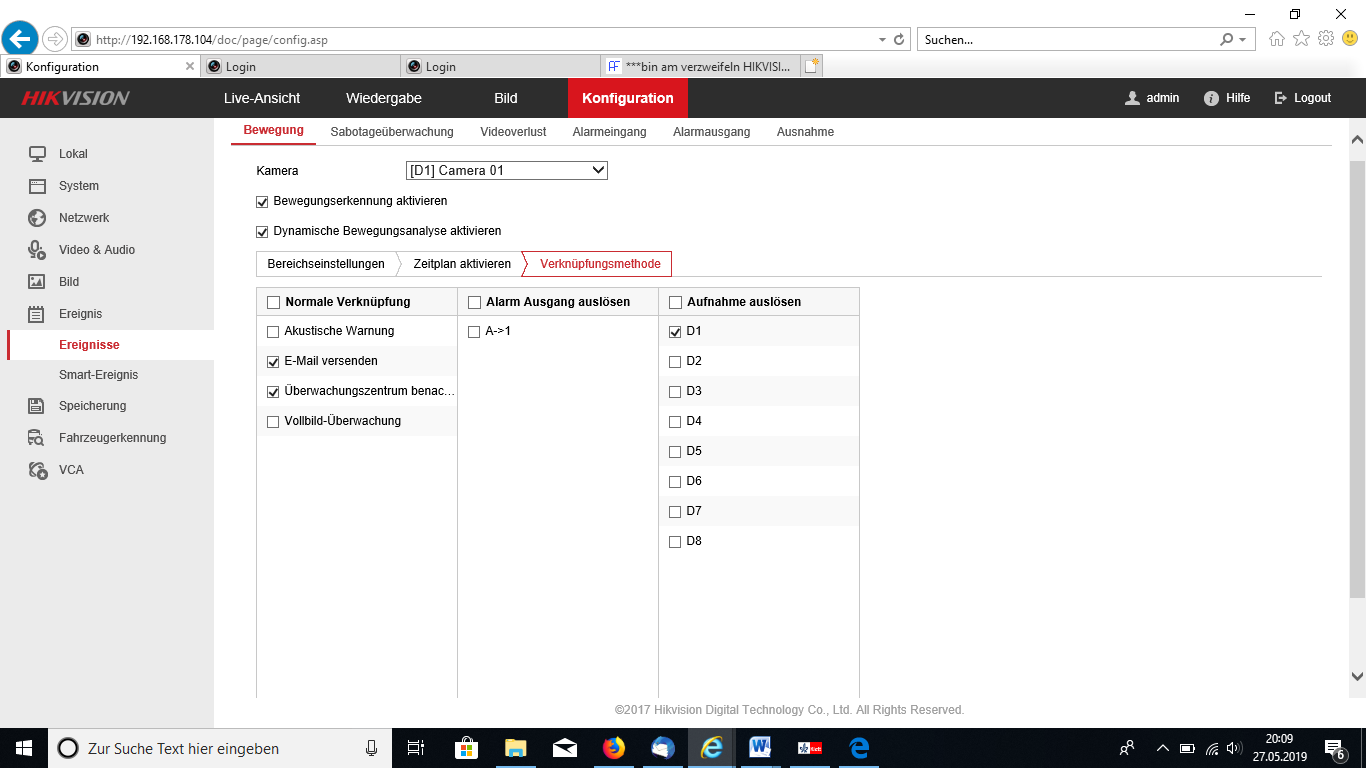Switch to the Sabotageüberwachung tab
The image size is (1366, 768).
(x=392, y=132)
